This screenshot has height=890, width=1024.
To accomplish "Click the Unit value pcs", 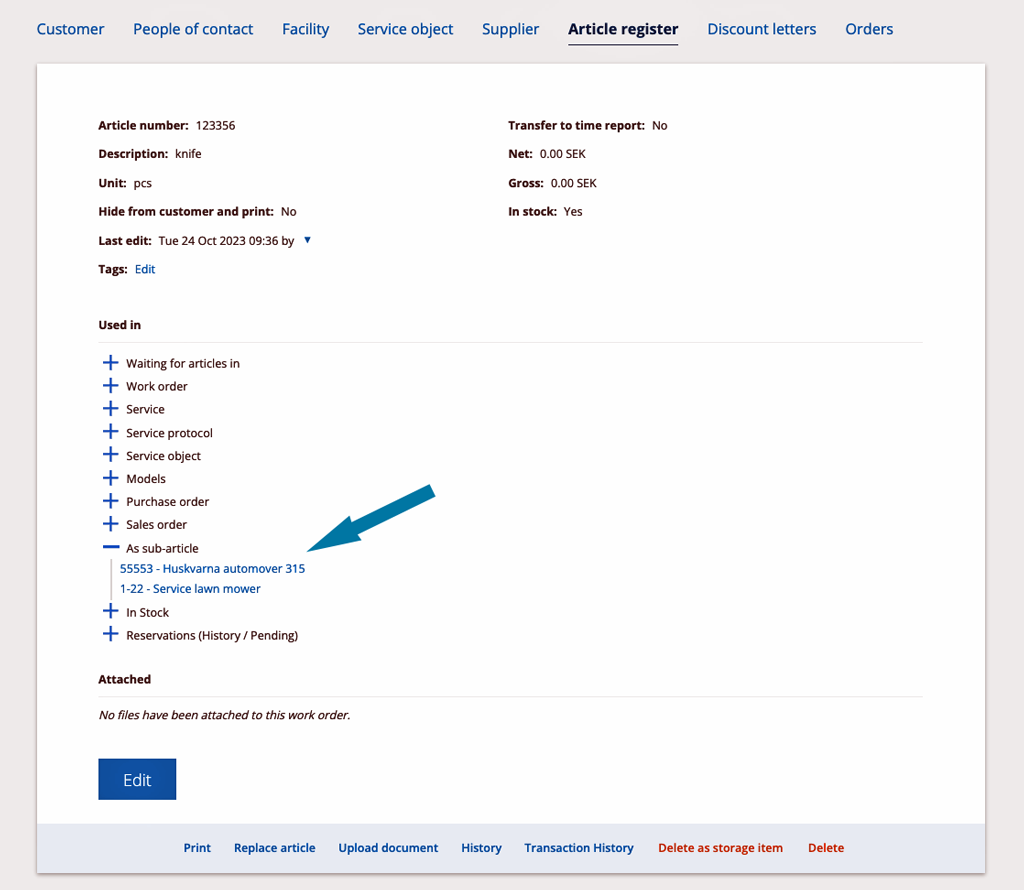I will click(142, 183).
